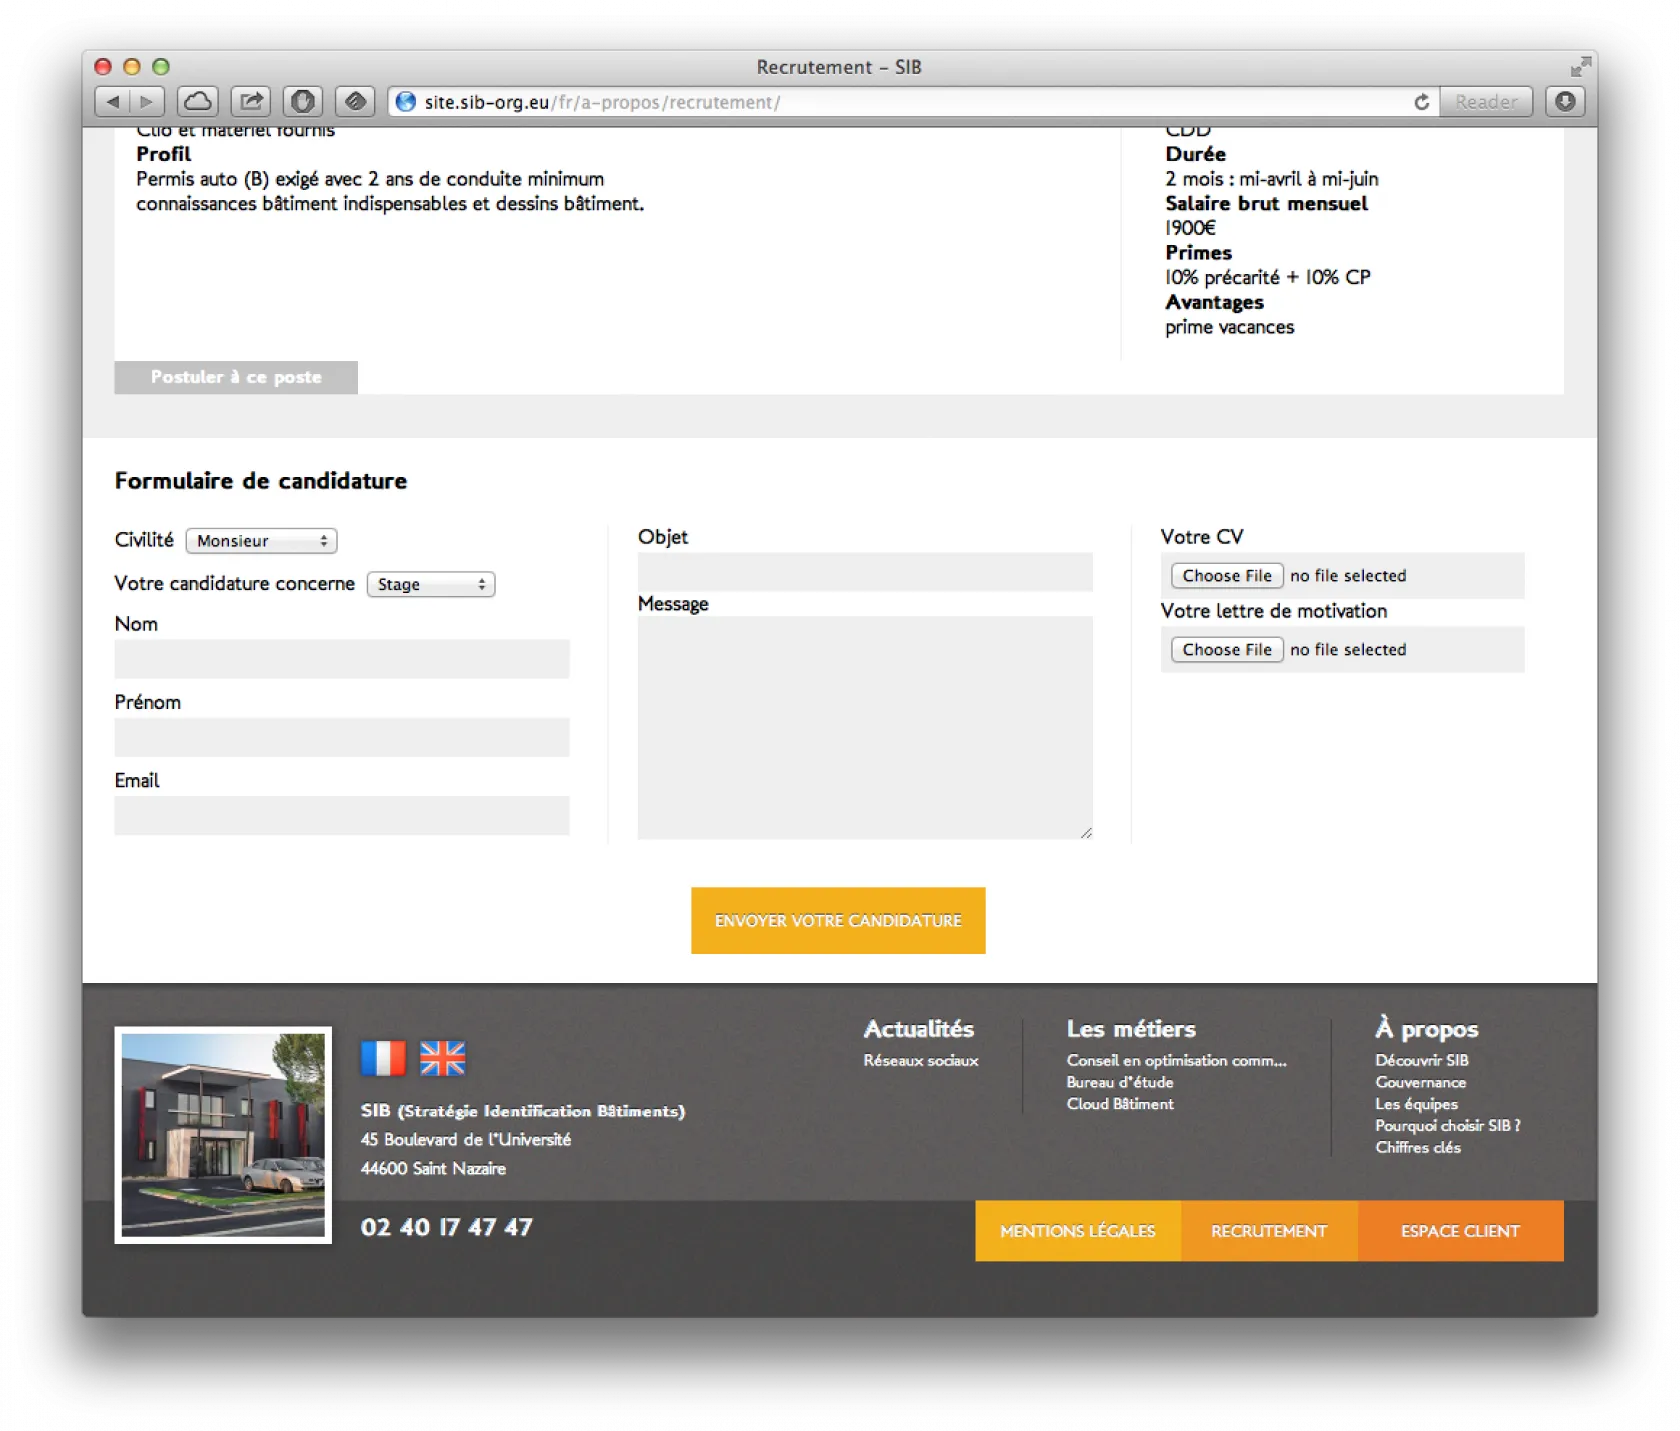Click the Share icon in toolbar
Screen dimensions: 1680x1431
pos(251,102)
